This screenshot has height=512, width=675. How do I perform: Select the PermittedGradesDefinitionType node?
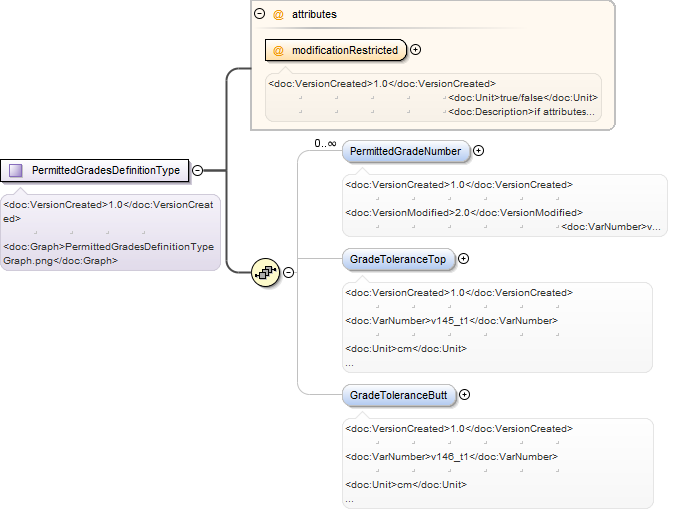pyautogui.click(x=95, y=171)
